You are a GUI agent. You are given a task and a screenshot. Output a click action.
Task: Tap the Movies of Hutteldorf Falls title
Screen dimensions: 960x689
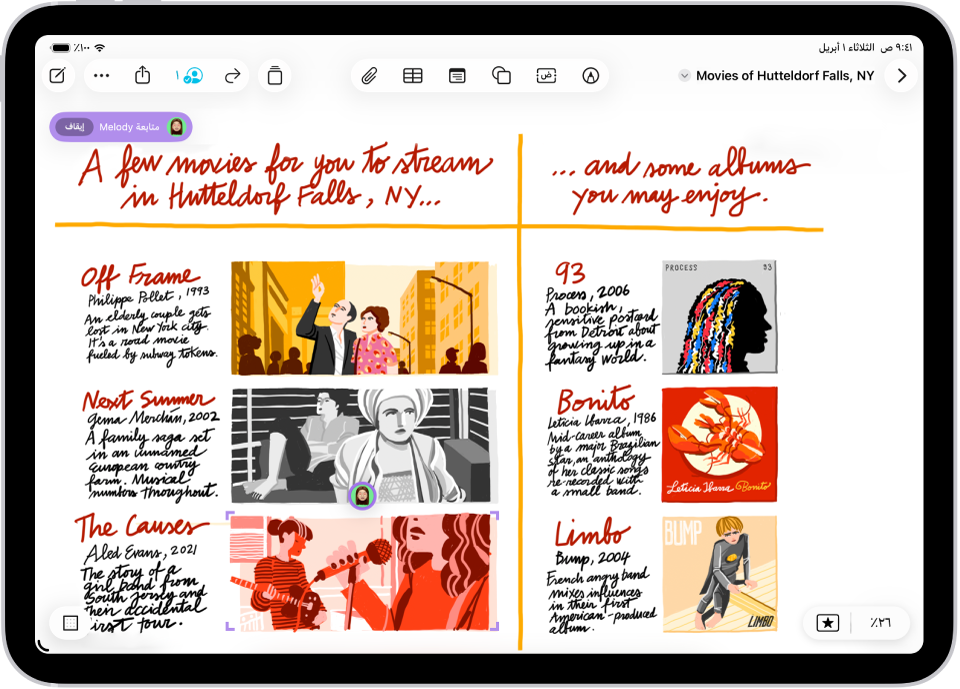[x=784, y=76]
